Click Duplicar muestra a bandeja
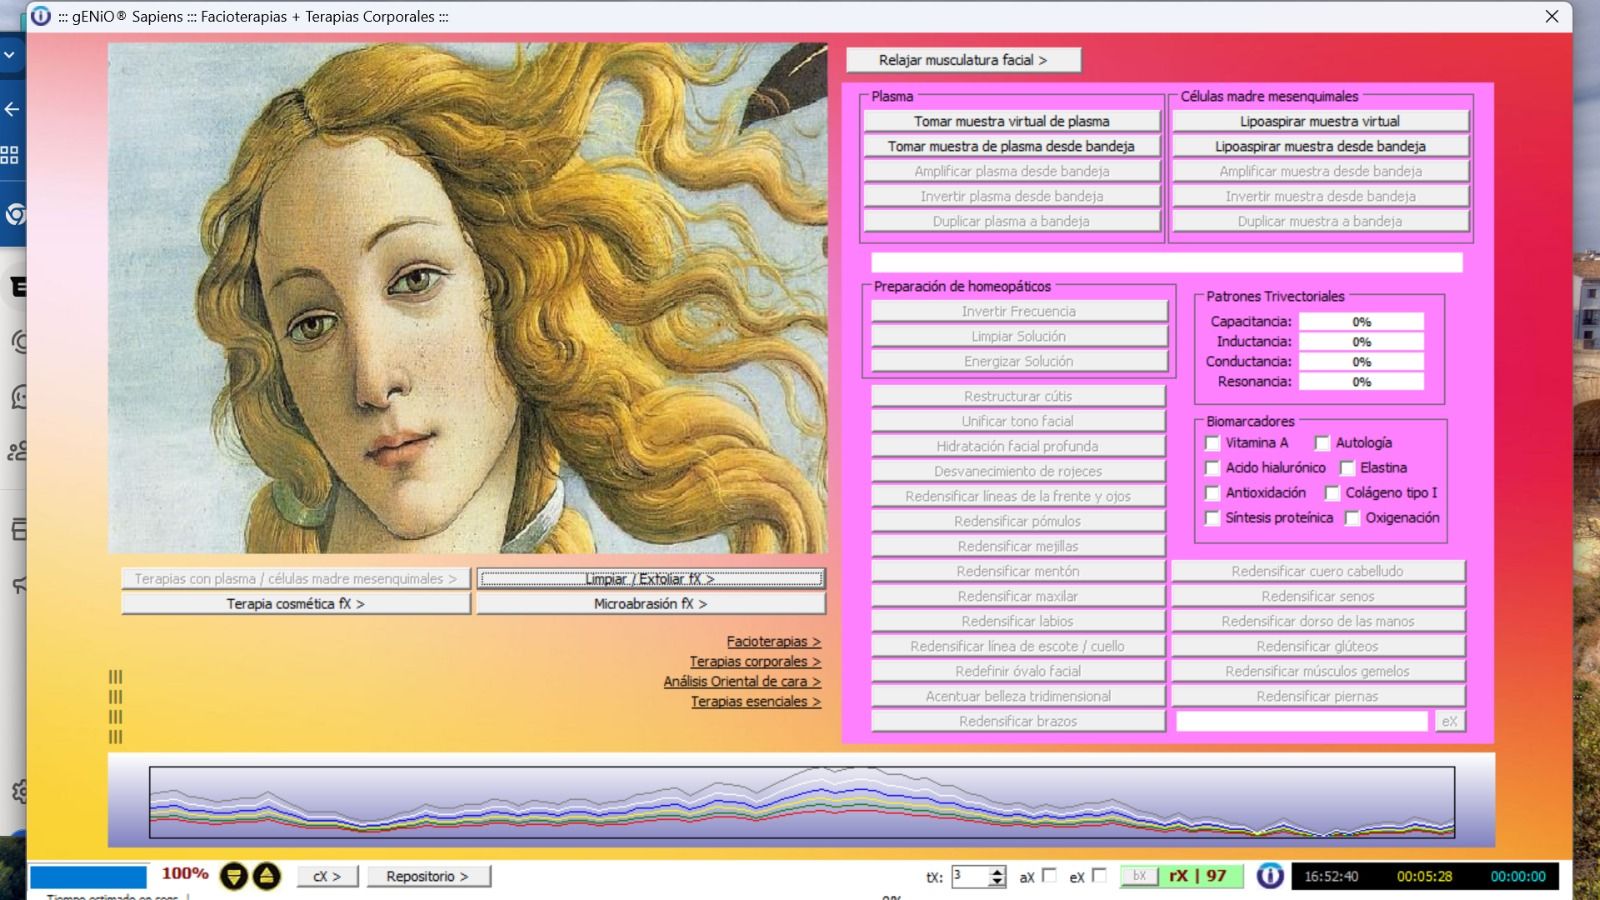Viewport: 1600px width, 900px height. [1320, 221]
